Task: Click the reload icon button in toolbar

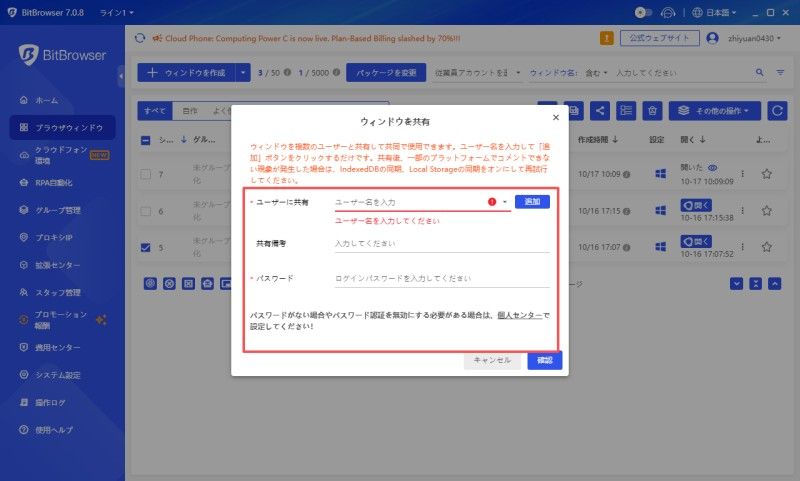Action: [x=777, y=111]
